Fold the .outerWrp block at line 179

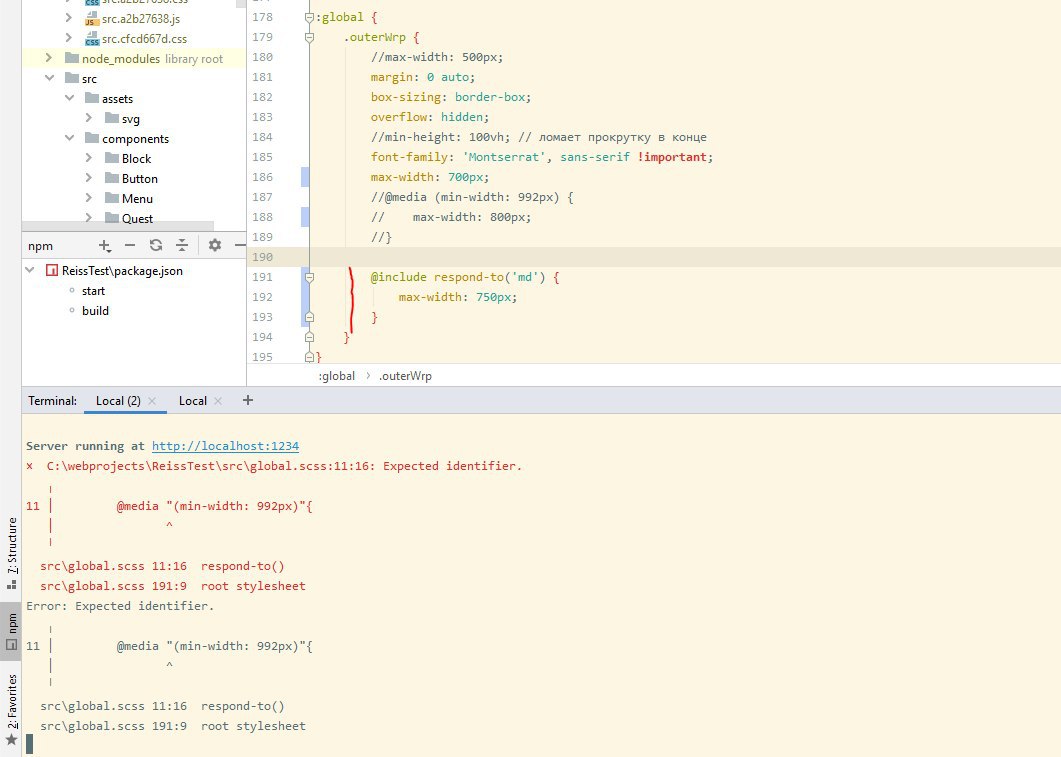[x=309, y=38]
